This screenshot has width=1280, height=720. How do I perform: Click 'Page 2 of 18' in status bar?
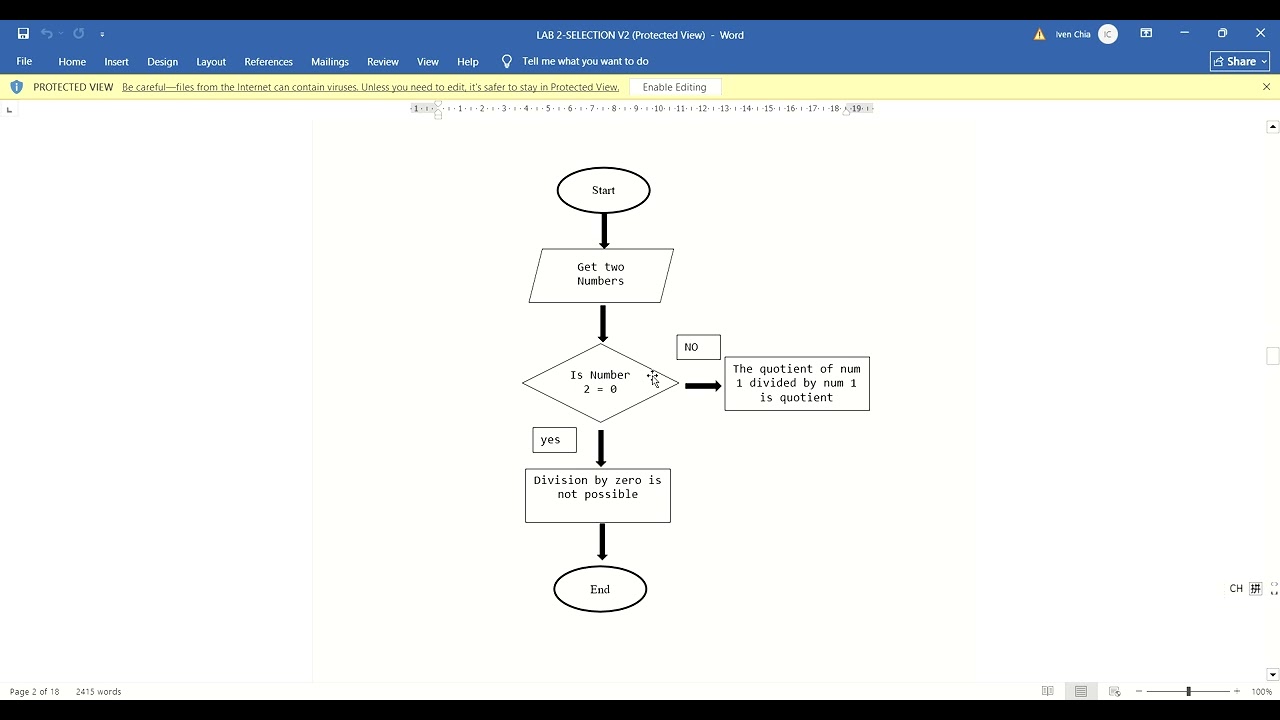point(35,692)
